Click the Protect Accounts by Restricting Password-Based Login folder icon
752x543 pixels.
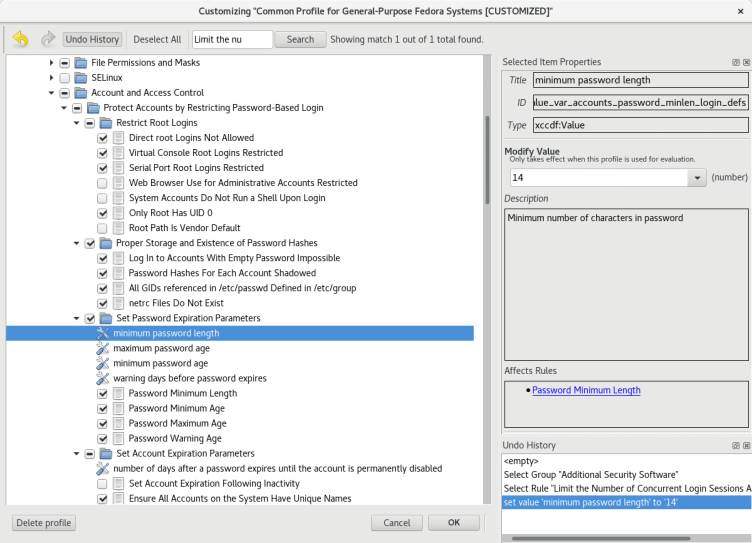tap(94, 108)
